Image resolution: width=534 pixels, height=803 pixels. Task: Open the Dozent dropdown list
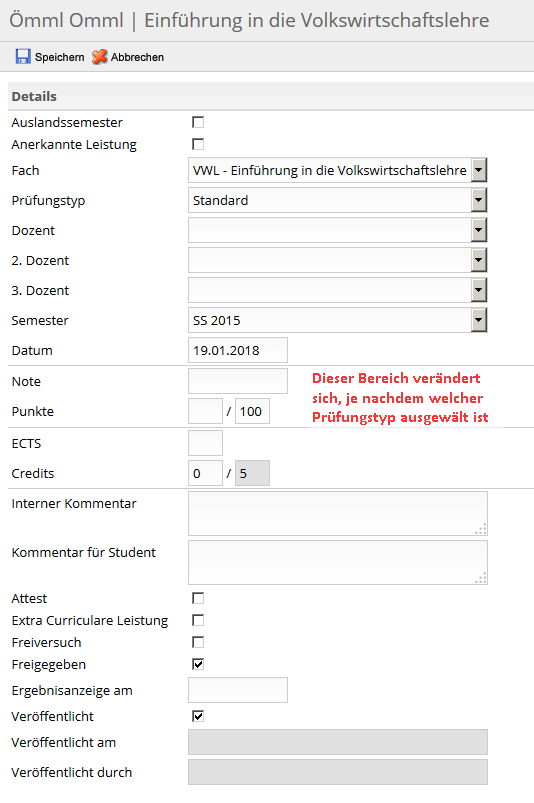click(x=479, y=230)
